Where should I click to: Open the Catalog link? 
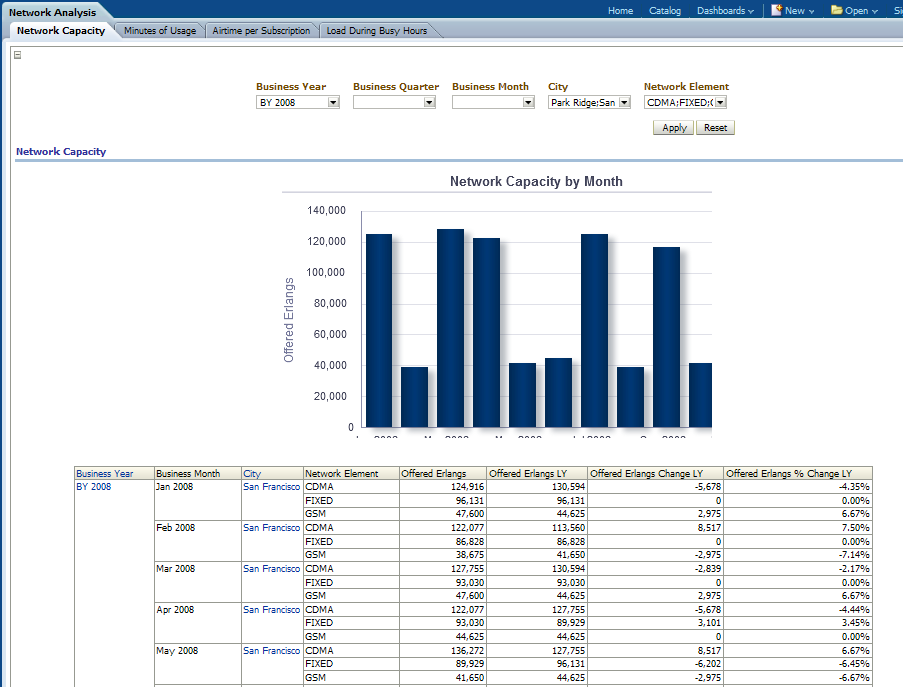pyautogui.click(x=665, y=11)
